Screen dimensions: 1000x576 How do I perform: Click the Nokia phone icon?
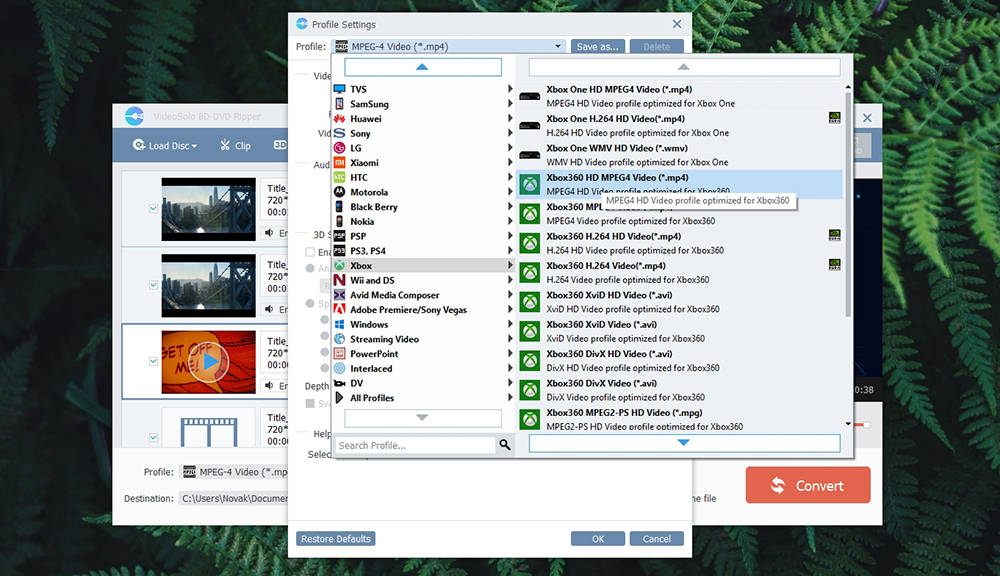pyautogui.click(x=339, y=221)
